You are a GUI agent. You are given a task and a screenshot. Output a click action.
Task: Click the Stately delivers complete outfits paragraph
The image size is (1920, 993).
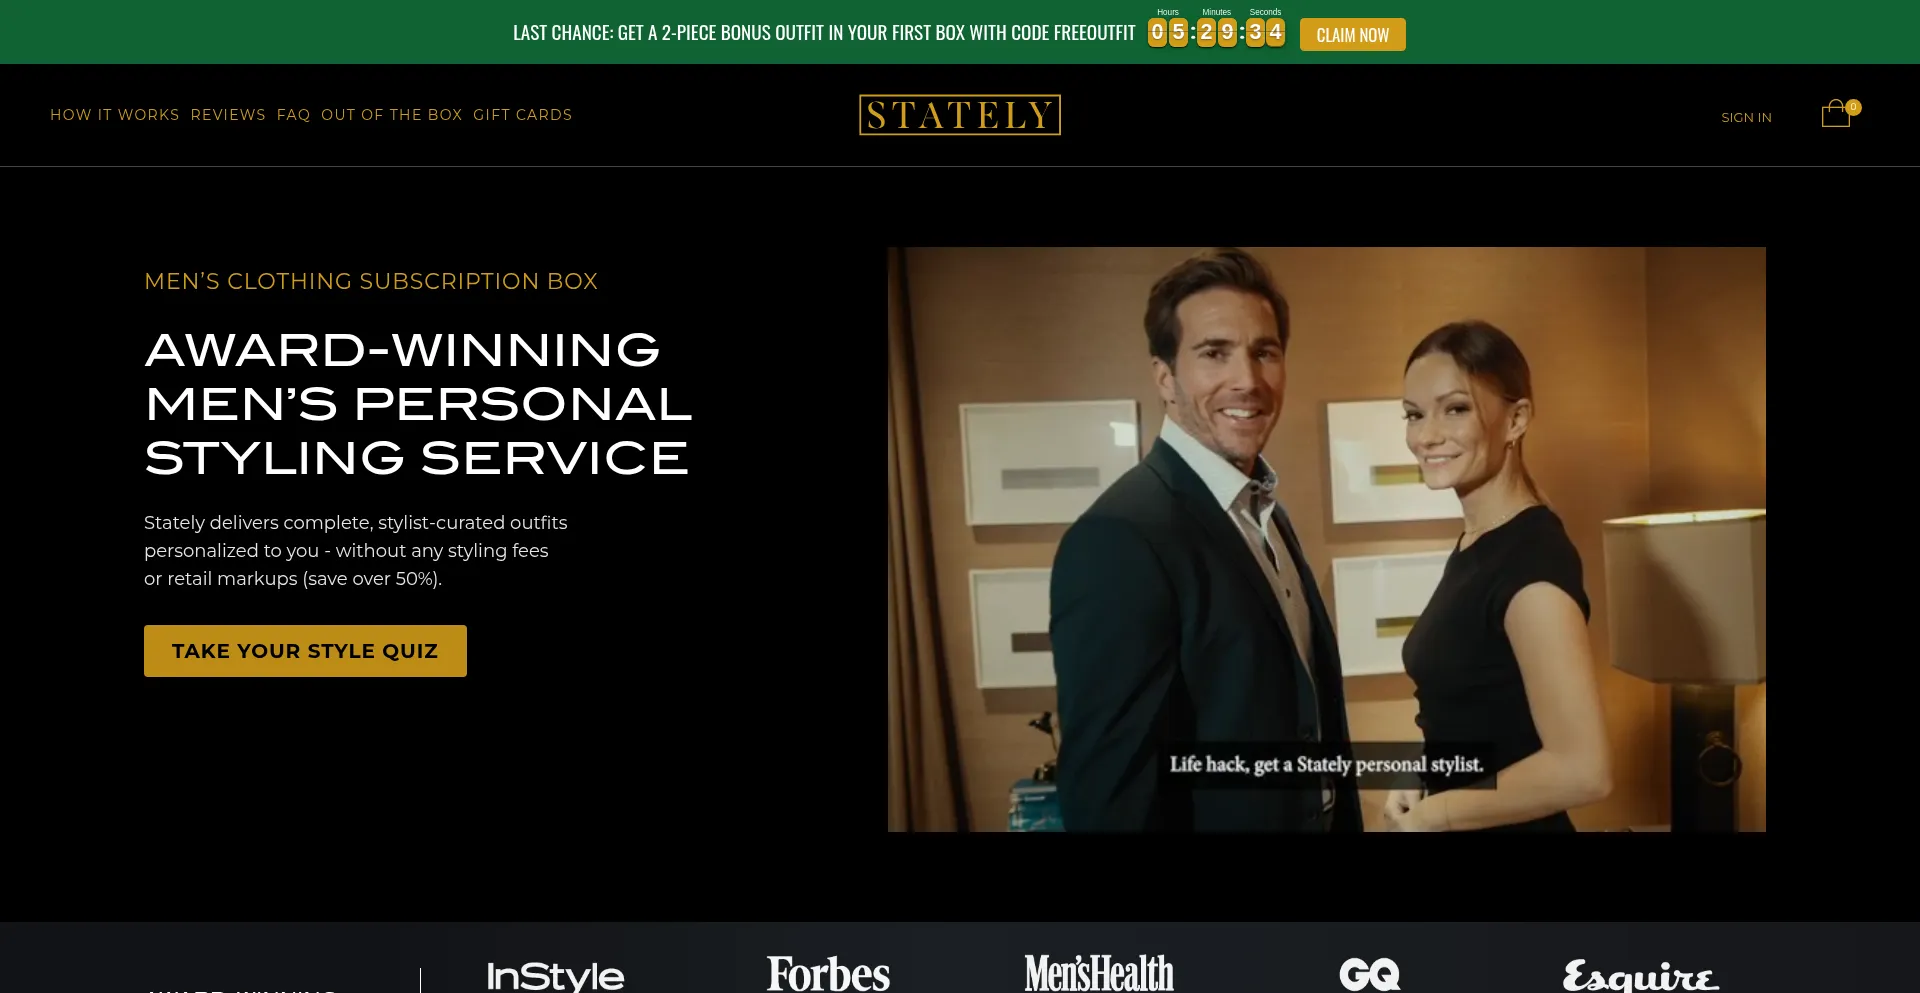(x=356, y=551)
